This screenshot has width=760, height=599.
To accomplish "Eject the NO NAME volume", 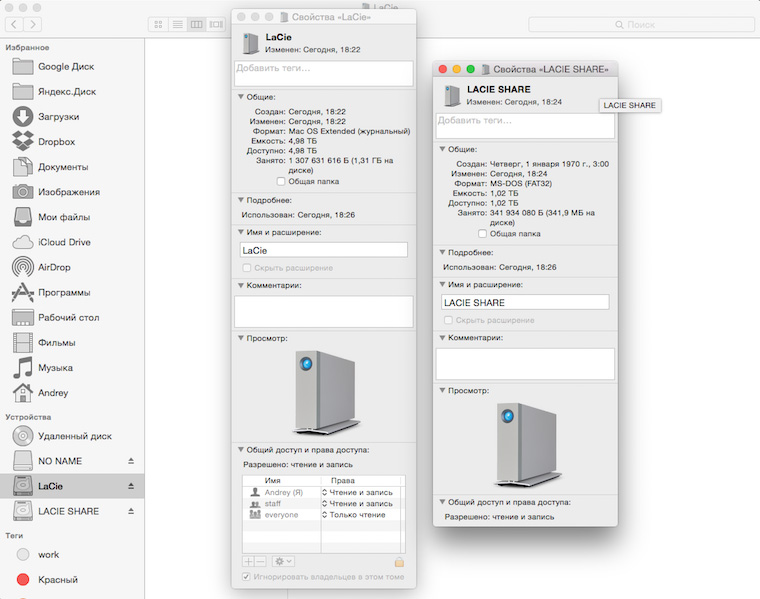I will [x=130, y=461].
